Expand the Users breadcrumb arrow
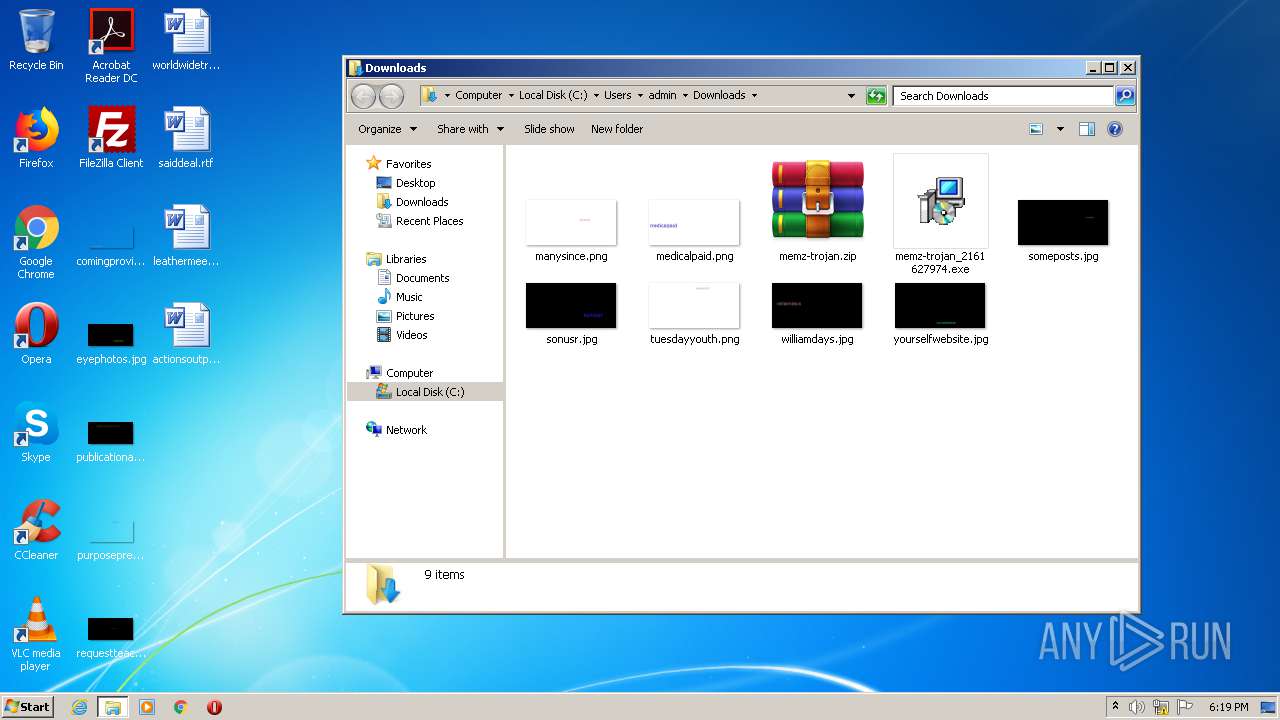 pos(640,96)
